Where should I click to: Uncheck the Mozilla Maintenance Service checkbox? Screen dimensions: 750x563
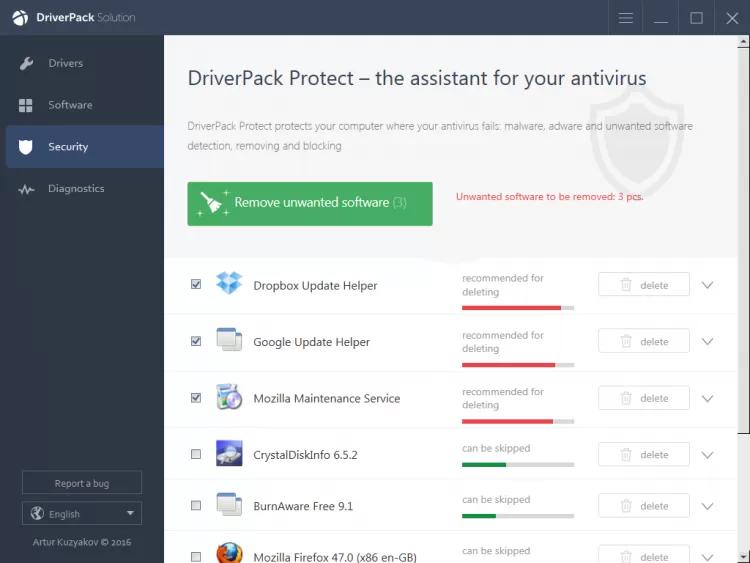196,398
